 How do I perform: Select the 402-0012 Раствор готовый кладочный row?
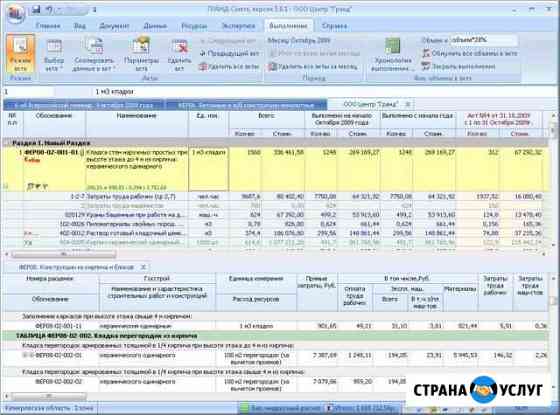pos(275,234)
